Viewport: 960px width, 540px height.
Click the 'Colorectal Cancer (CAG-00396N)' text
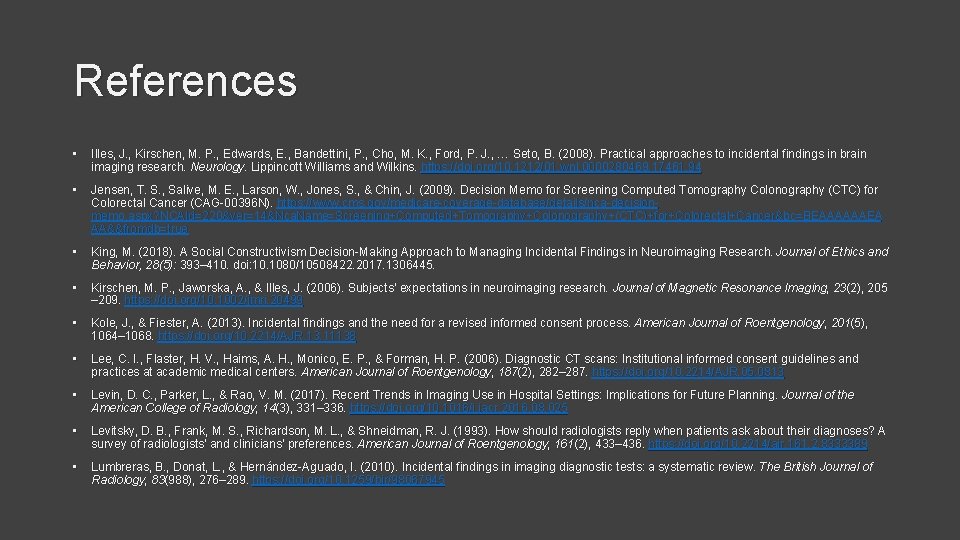coord(181,203)
